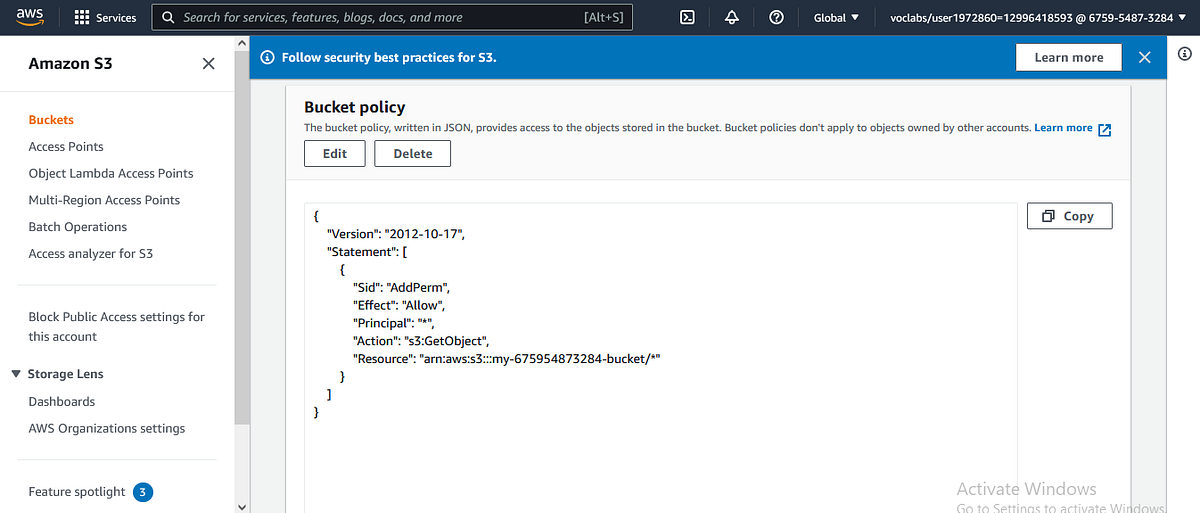Open Access analyzer for S3
The height and width of the screenshot is (513, 1200).
(91, 254)
